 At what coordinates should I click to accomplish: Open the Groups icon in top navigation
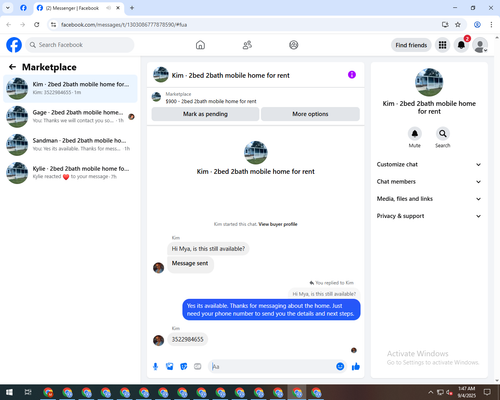pyautogui.click(x=294, y=45)
